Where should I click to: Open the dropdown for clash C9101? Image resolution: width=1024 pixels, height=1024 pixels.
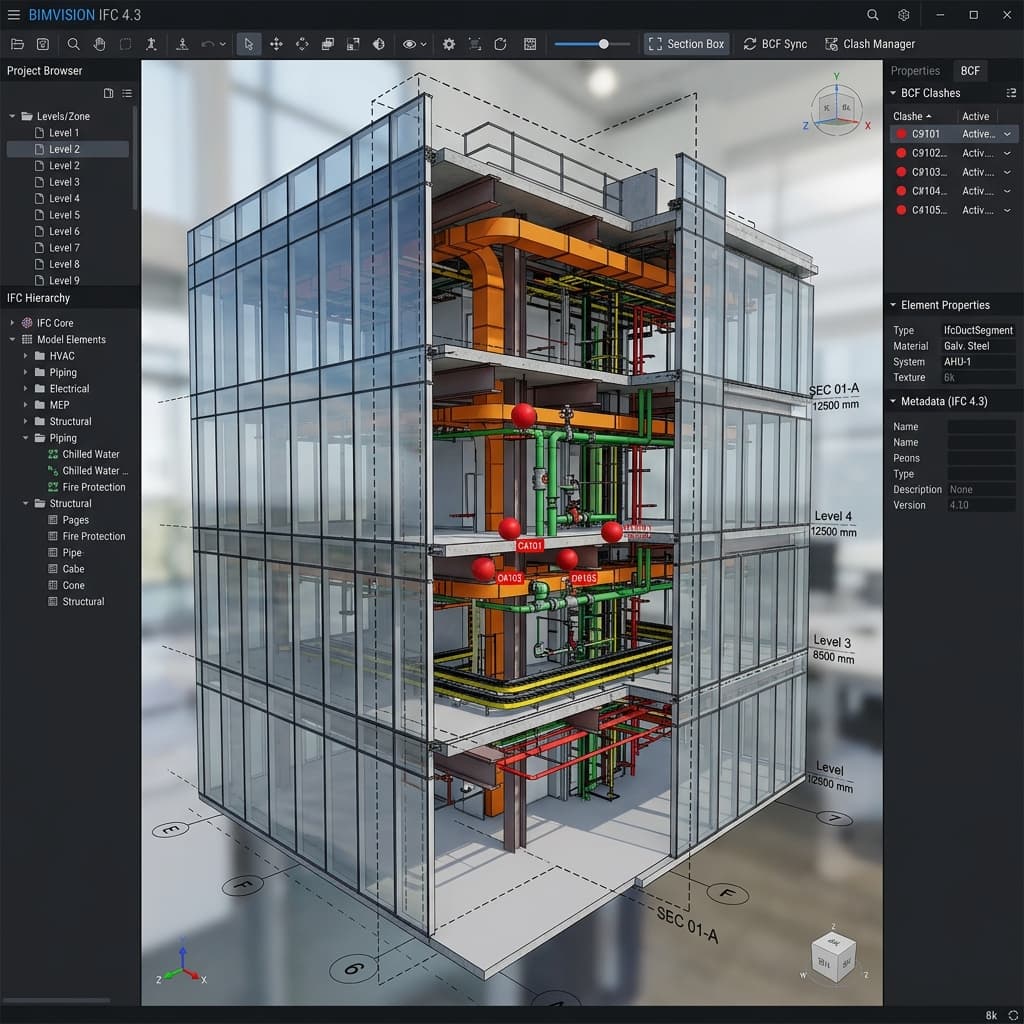pyautogui.click(x=1007, y=134)
